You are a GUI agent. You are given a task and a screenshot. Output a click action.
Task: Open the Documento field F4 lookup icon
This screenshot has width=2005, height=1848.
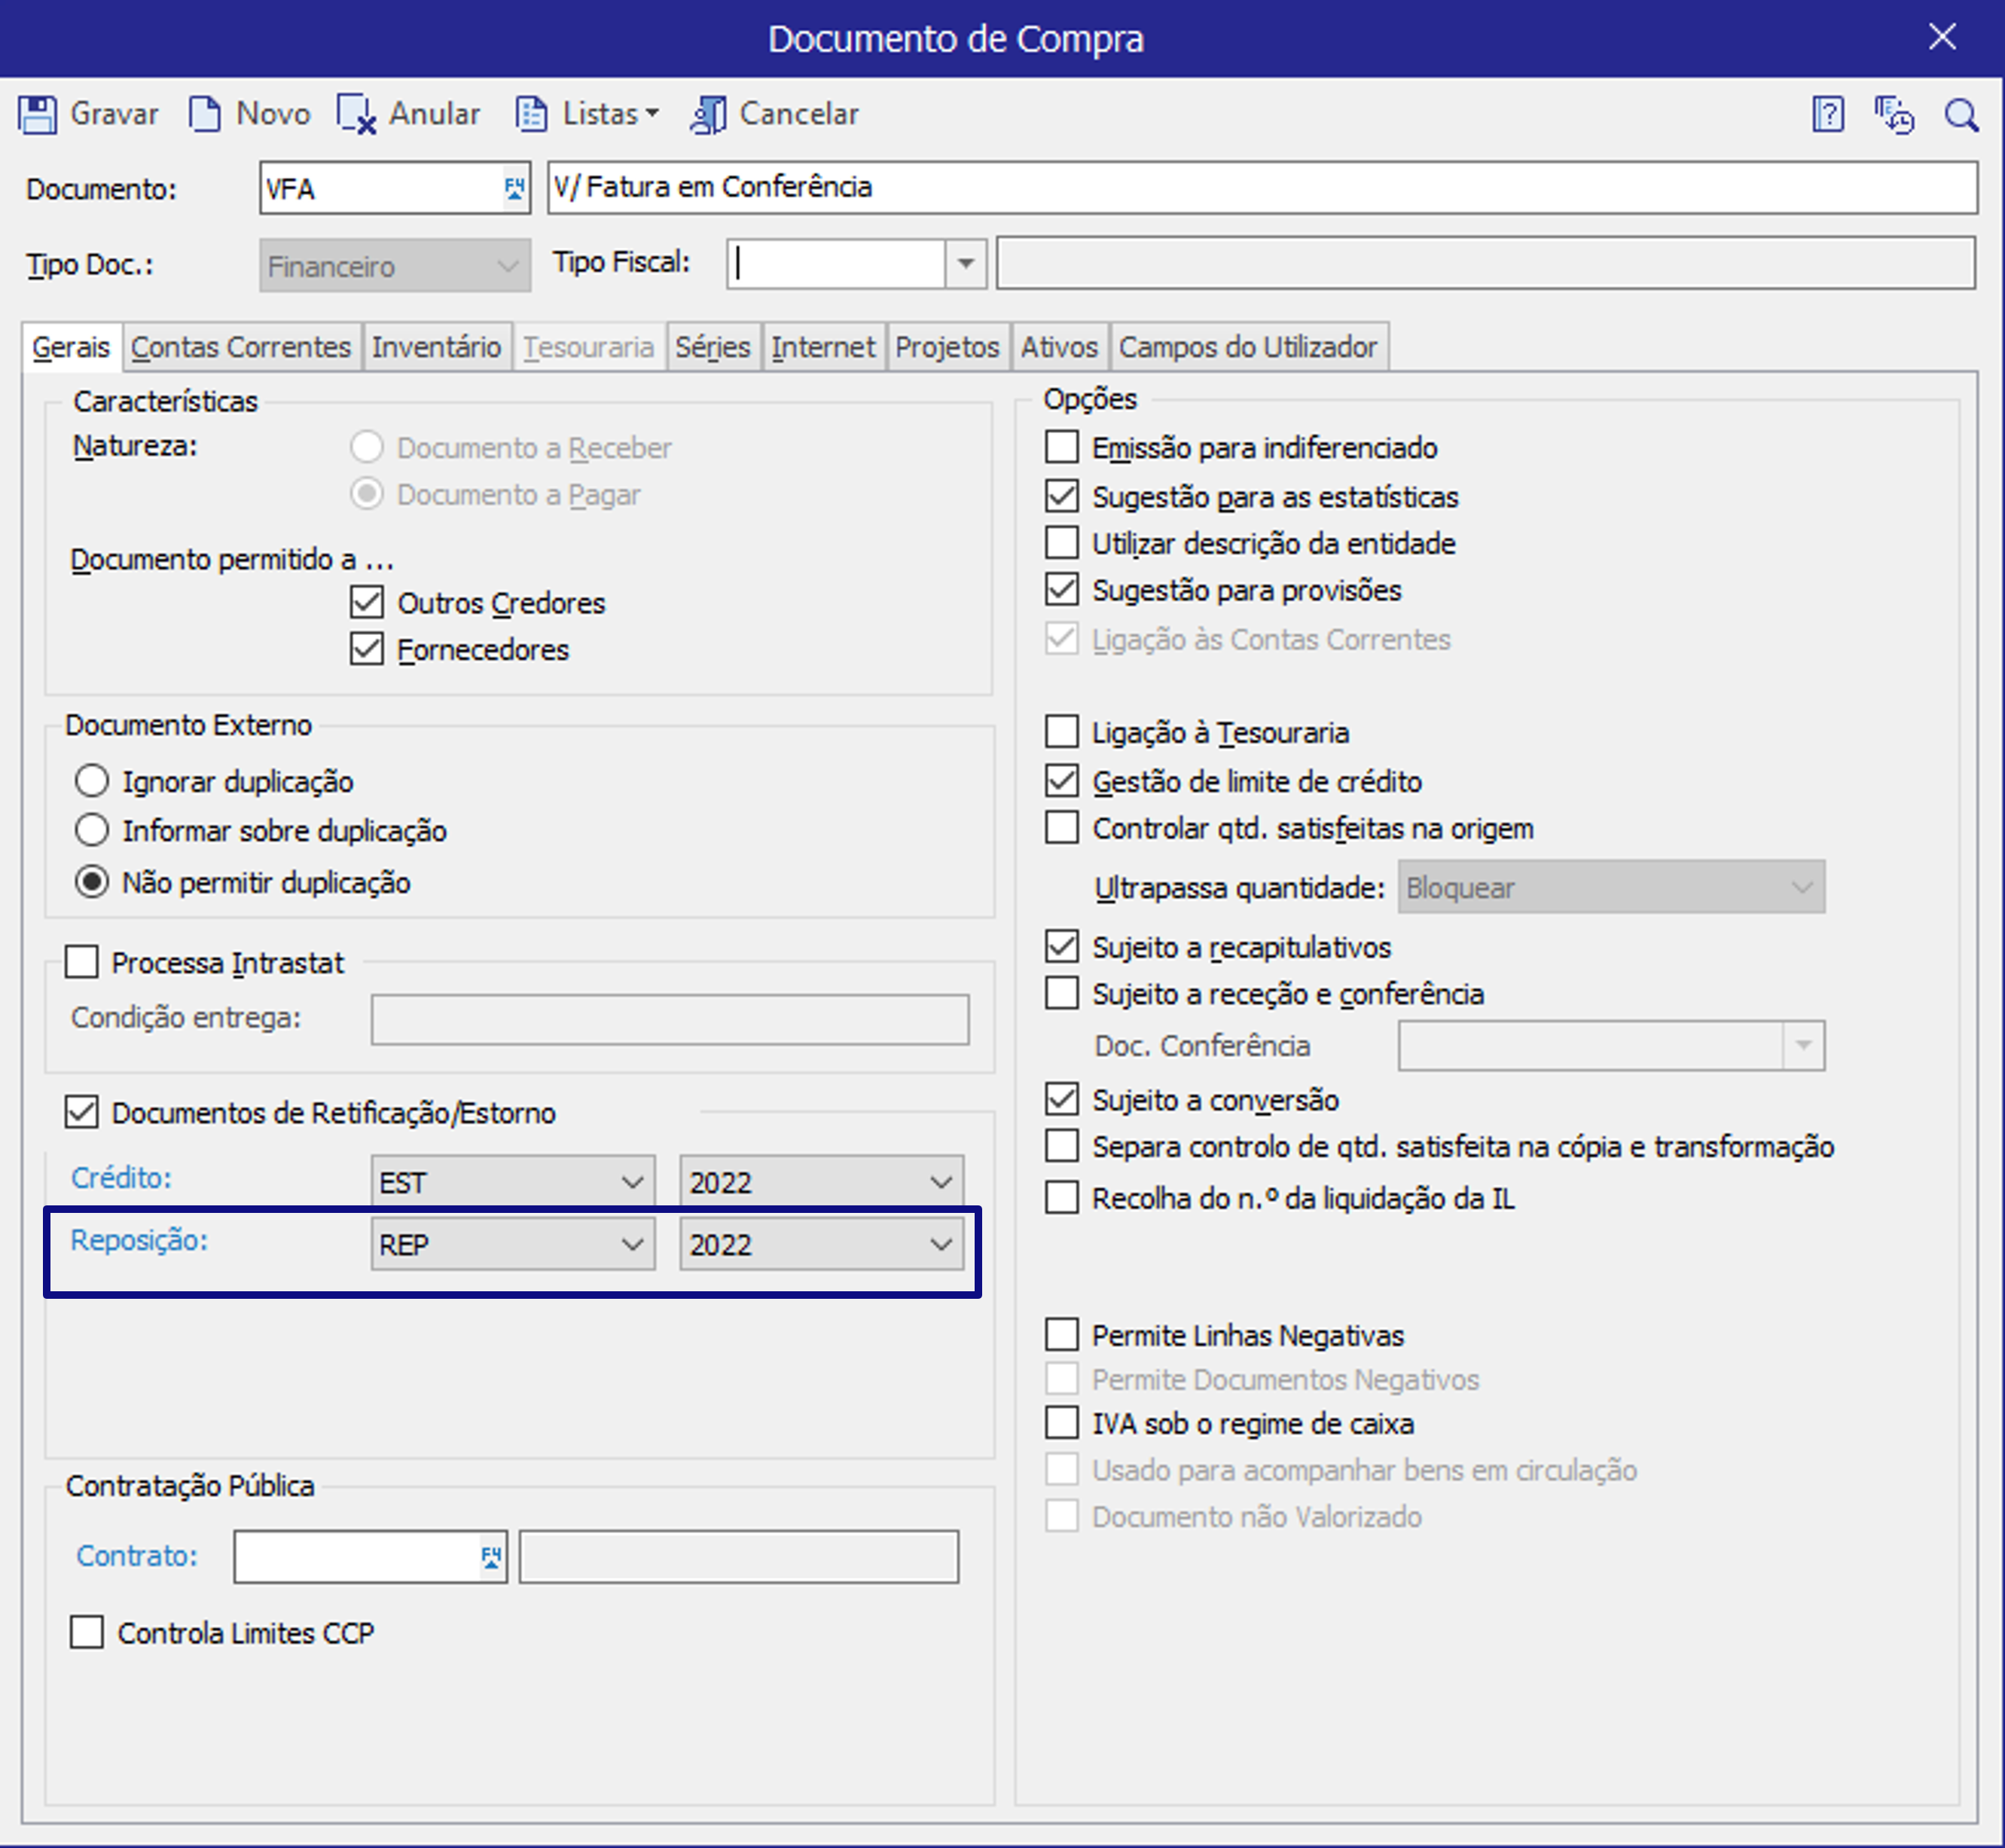click(x=514, y=188)
